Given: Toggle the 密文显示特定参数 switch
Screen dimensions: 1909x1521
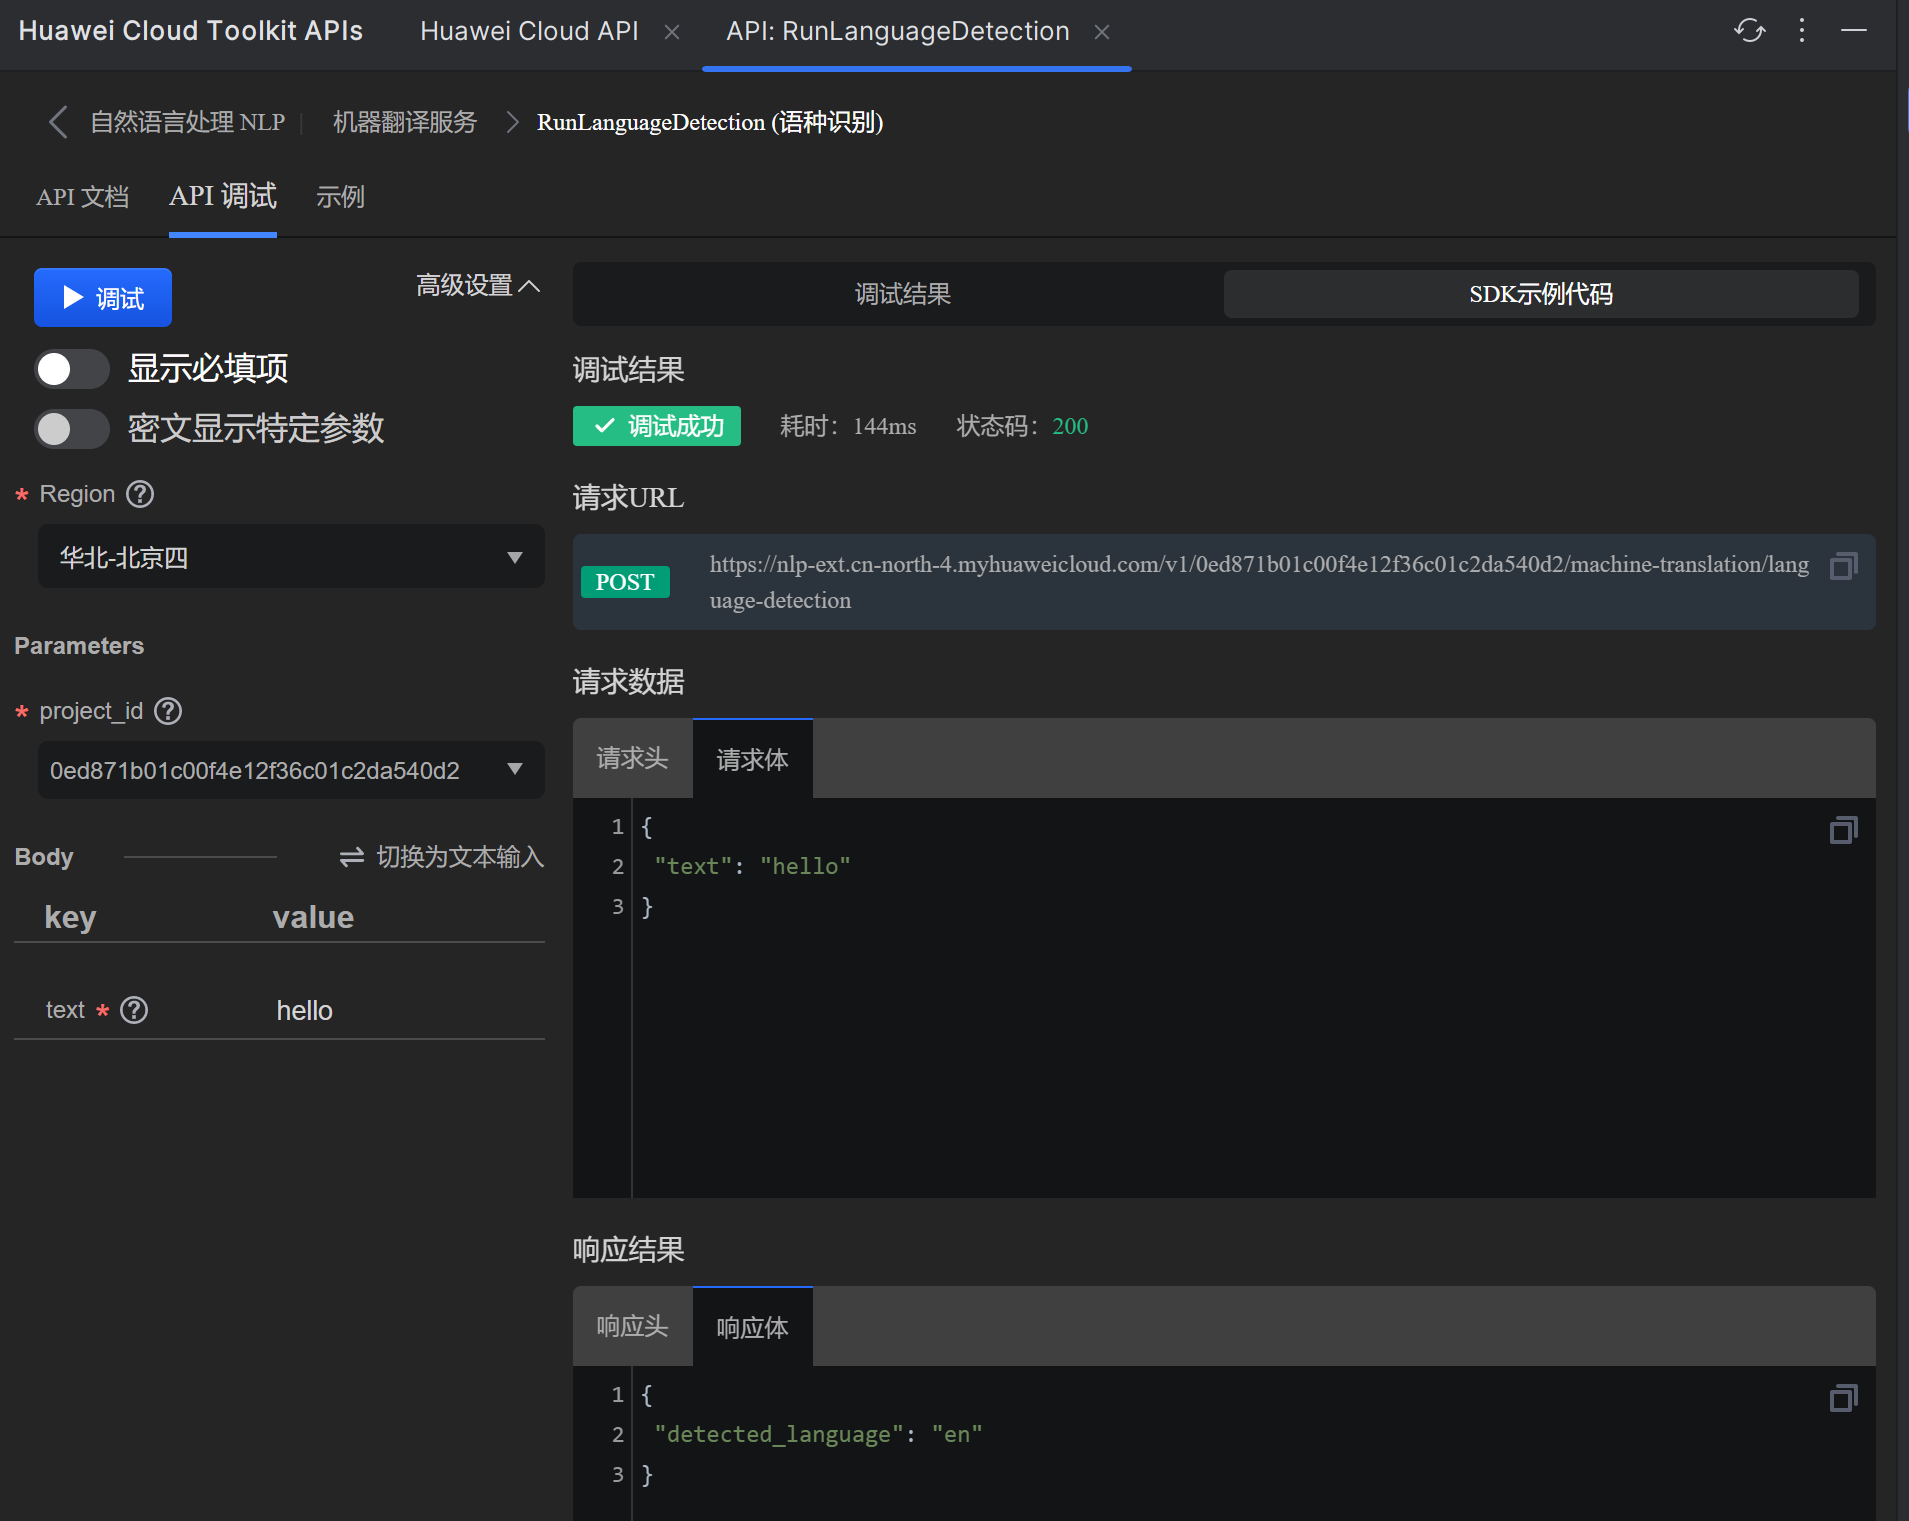Looking at the screenshot, I should coord(72,429).
